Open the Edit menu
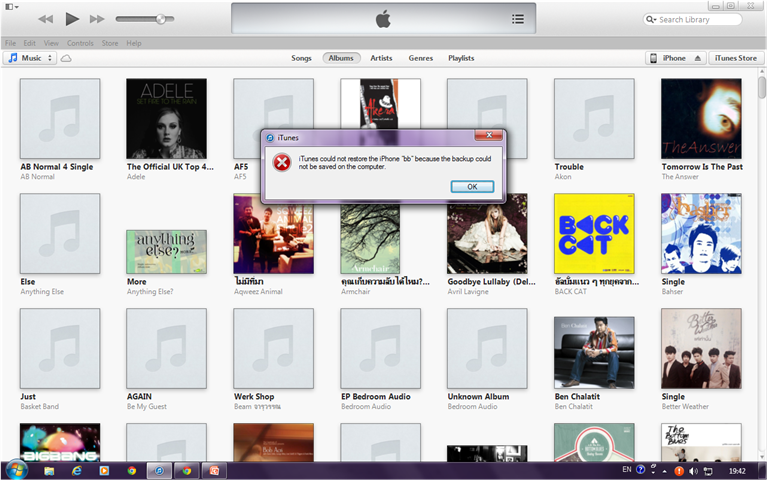 coord(29,43)
